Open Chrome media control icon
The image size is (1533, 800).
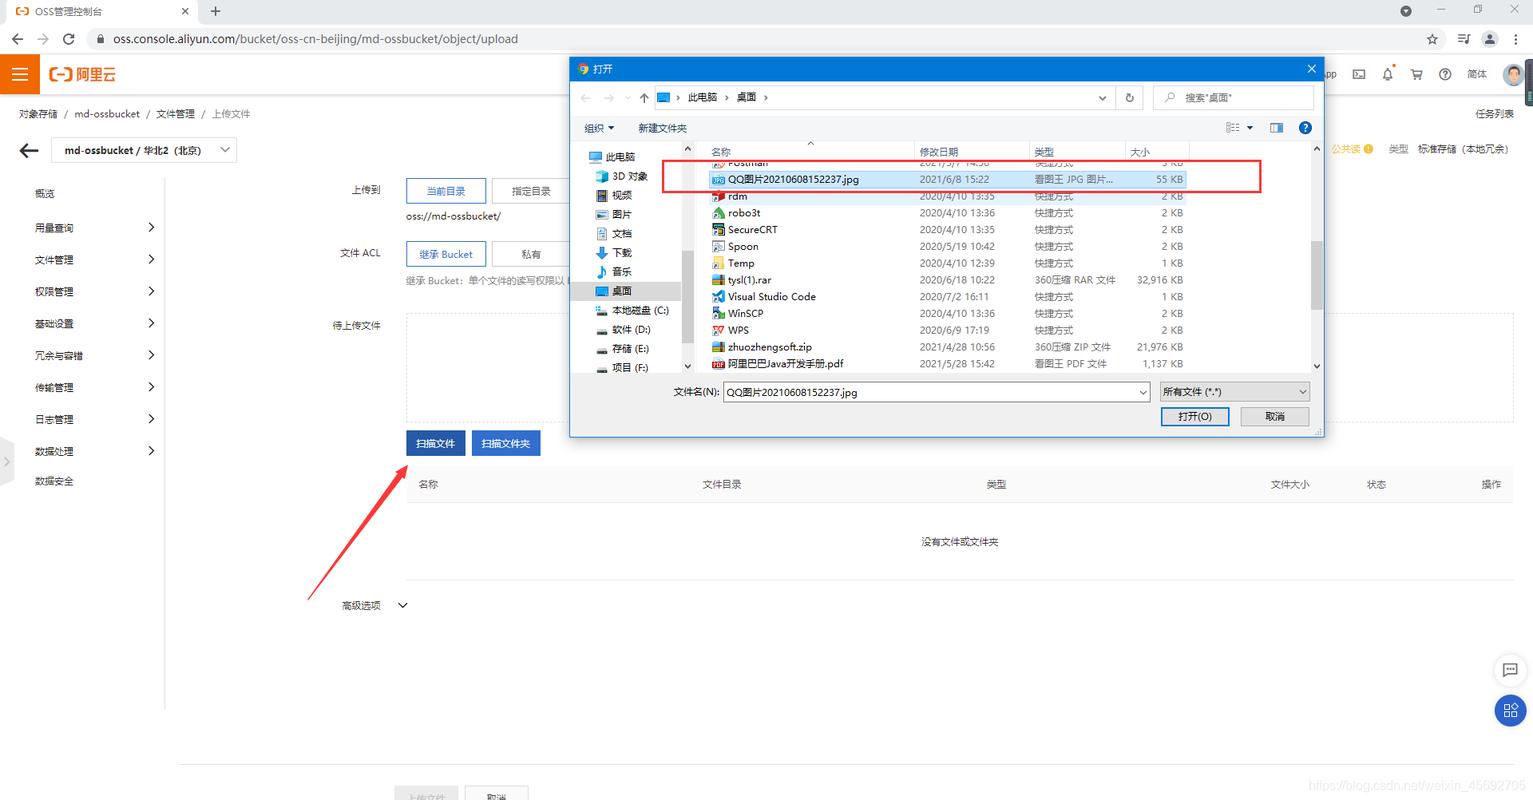1463,39
